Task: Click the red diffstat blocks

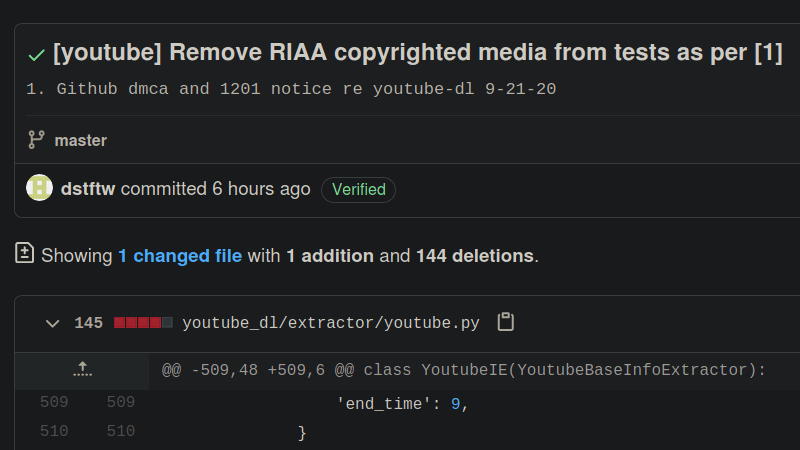Action: pyautogui.click(x=143, y=323)
